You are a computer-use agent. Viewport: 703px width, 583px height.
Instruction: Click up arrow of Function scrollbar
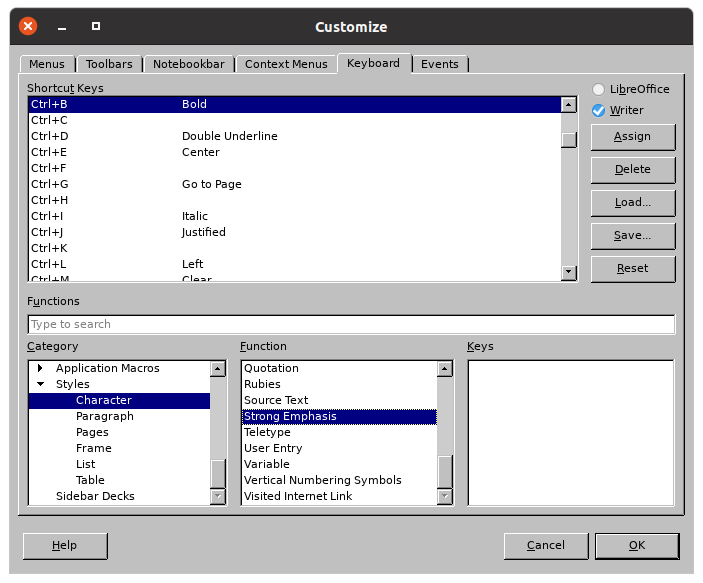point(445,369)
